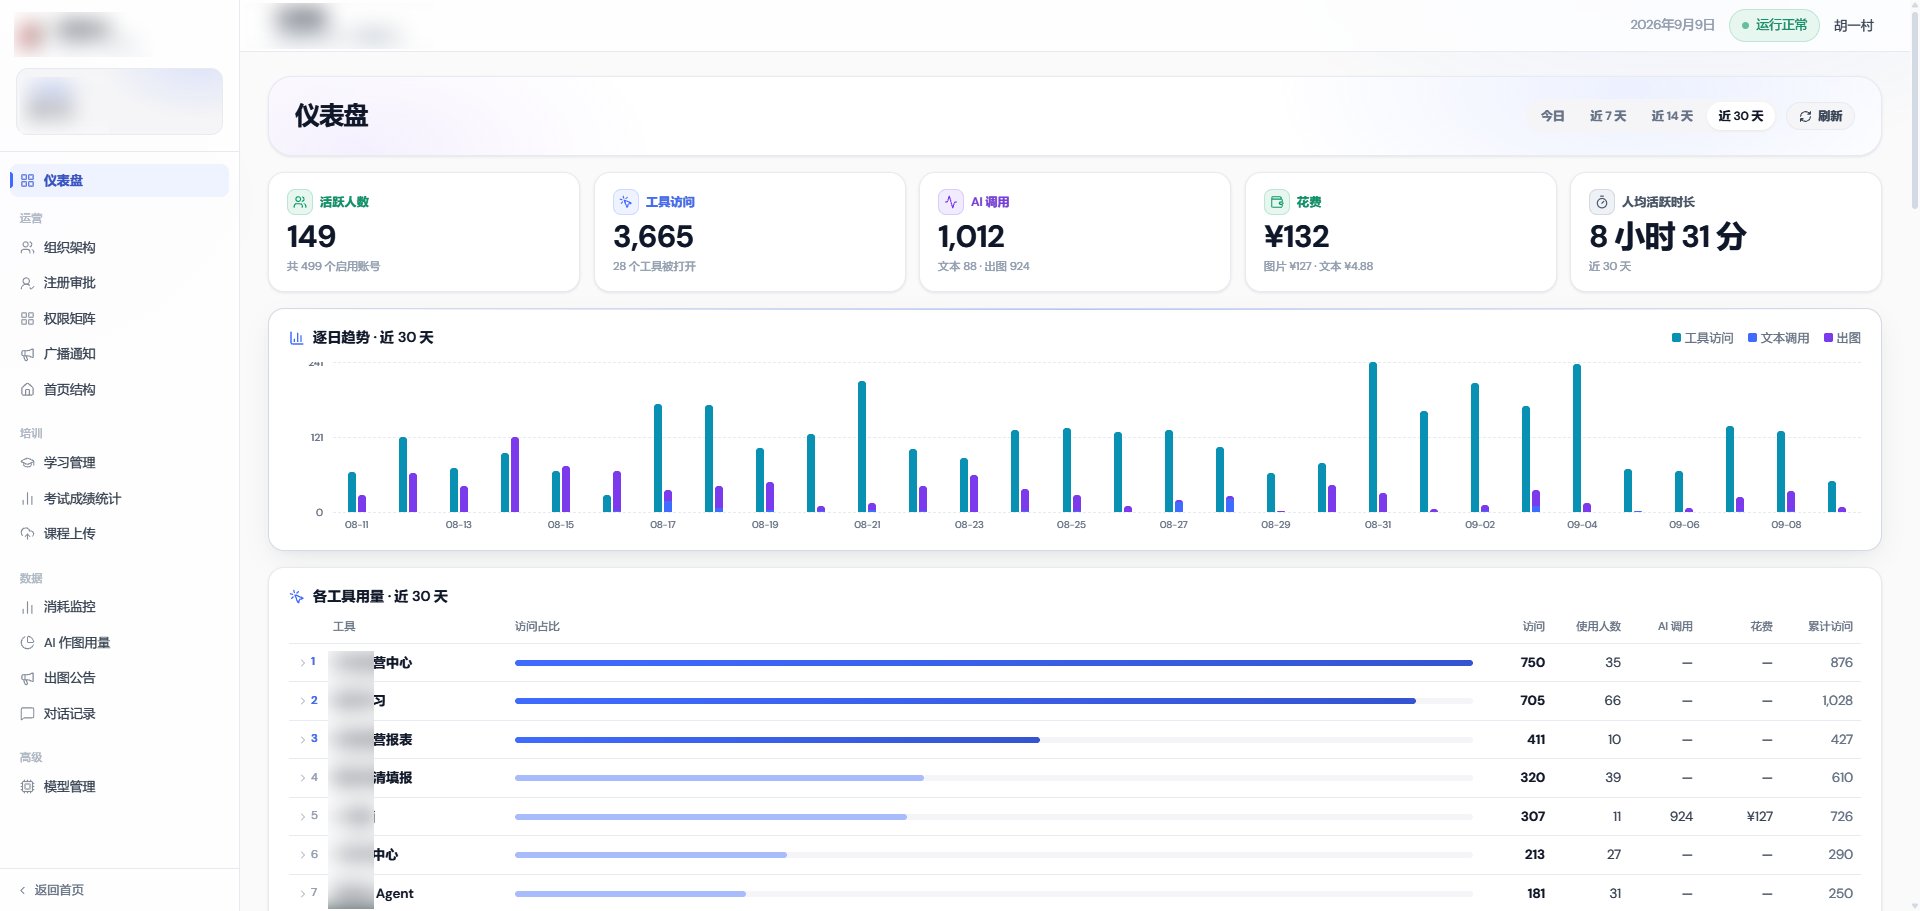Image resolution: width=1920 pixels, height=911 pixels.
Task: Open 权限矩阵 grid icon
Action: 27,319
